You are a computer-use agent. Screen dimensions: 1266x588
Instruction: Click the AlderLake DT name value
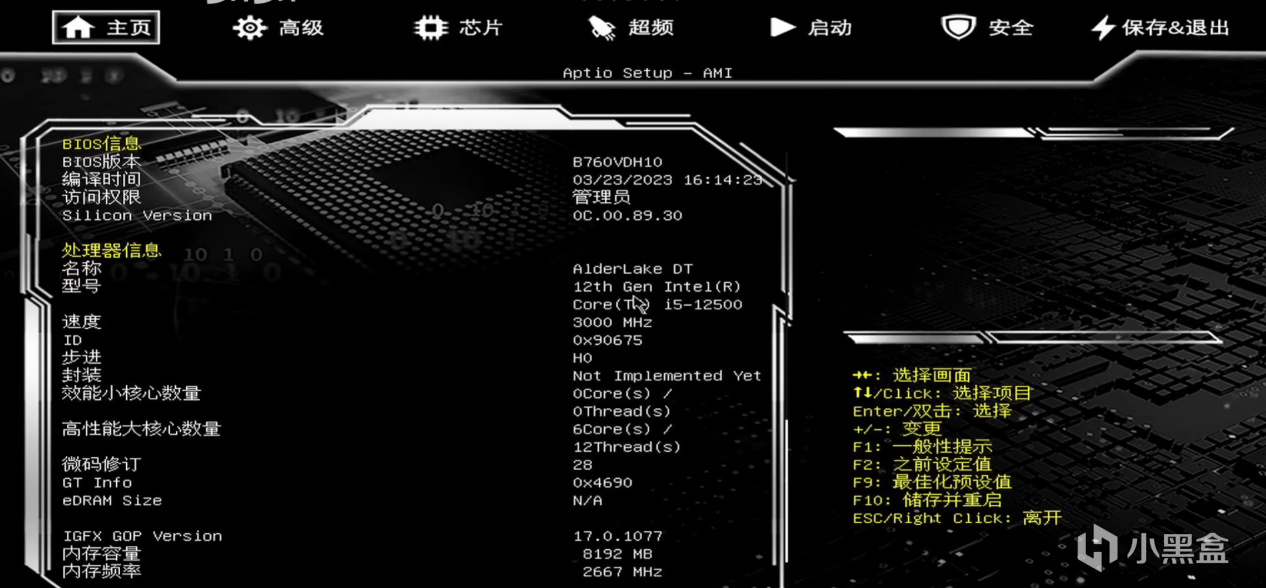(632, 269)
